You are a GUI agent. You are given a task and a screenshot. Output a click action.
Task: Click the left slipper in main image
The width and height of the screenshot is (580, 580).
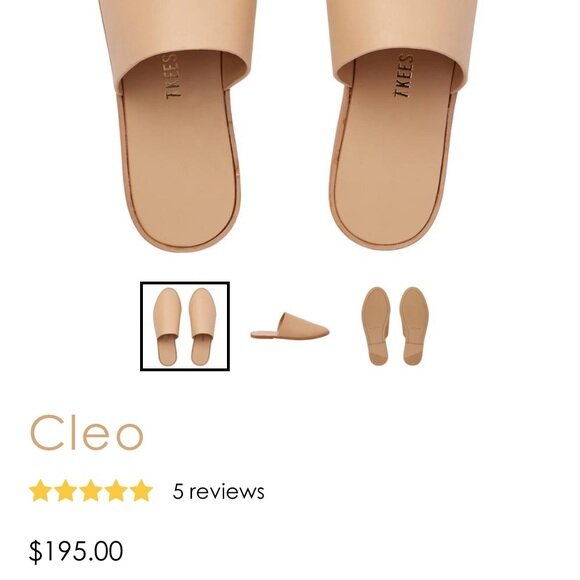(x=178, y=126)
